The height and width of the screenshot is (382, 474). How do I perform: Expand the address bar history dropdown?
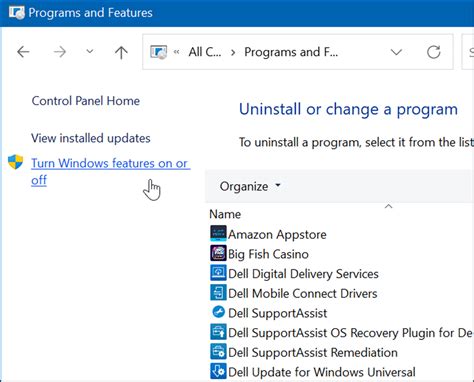point(396,52)
